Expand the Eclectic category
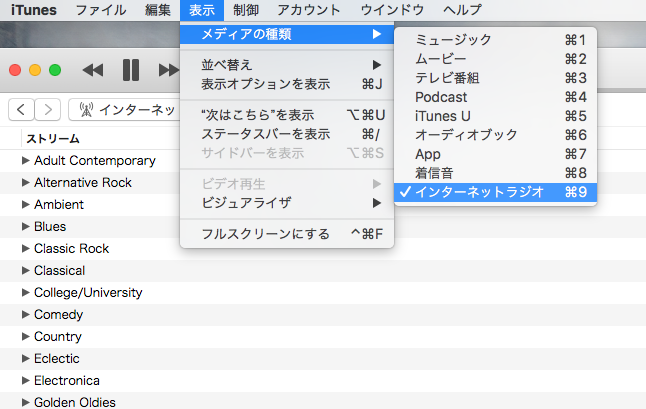The image size is (646, 409). point(26,359)
